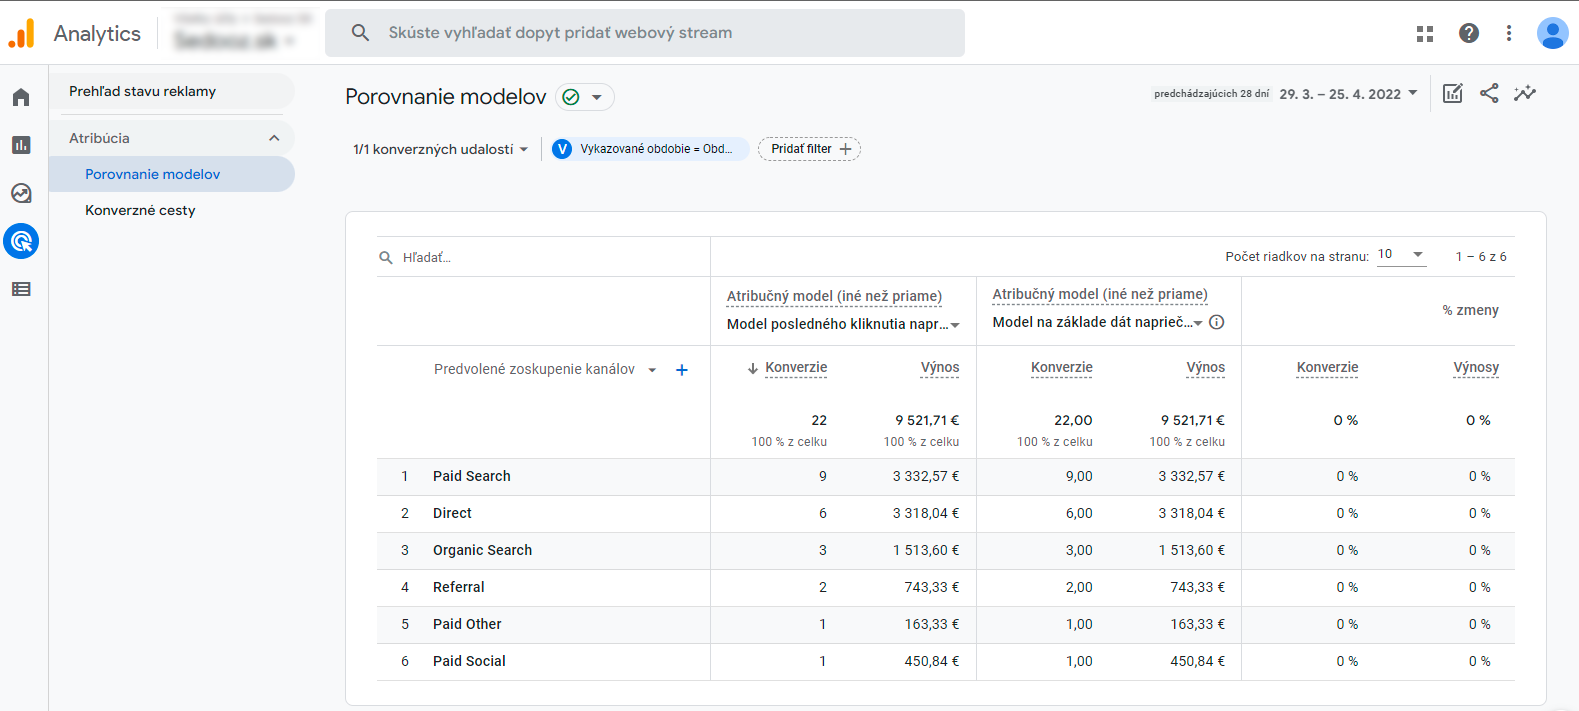The height and width of the screenshot is (711, 1579).
Task: Open the Google apps grid icon
Action: [x=1425, y=33]
